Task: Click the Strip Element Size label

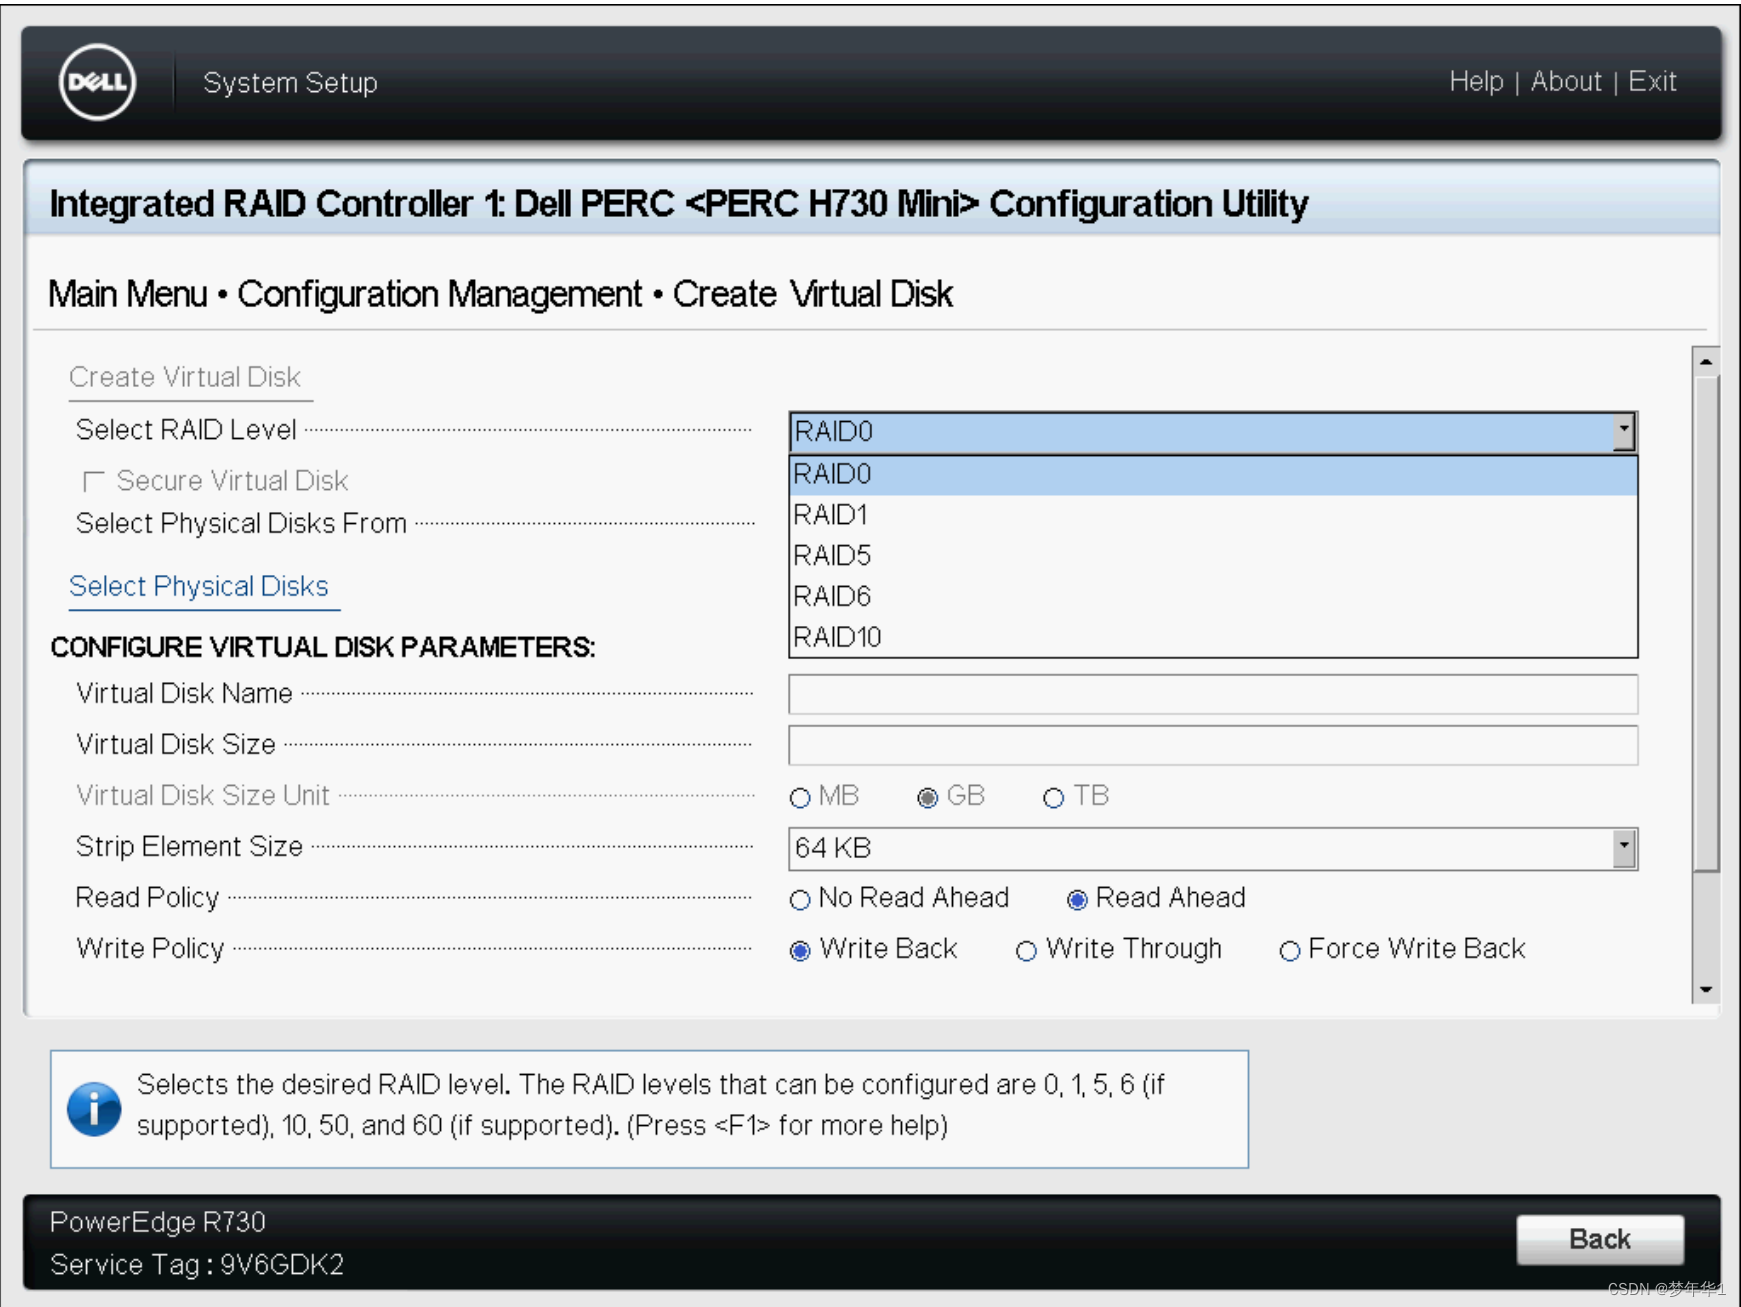Action: (189, 847)
